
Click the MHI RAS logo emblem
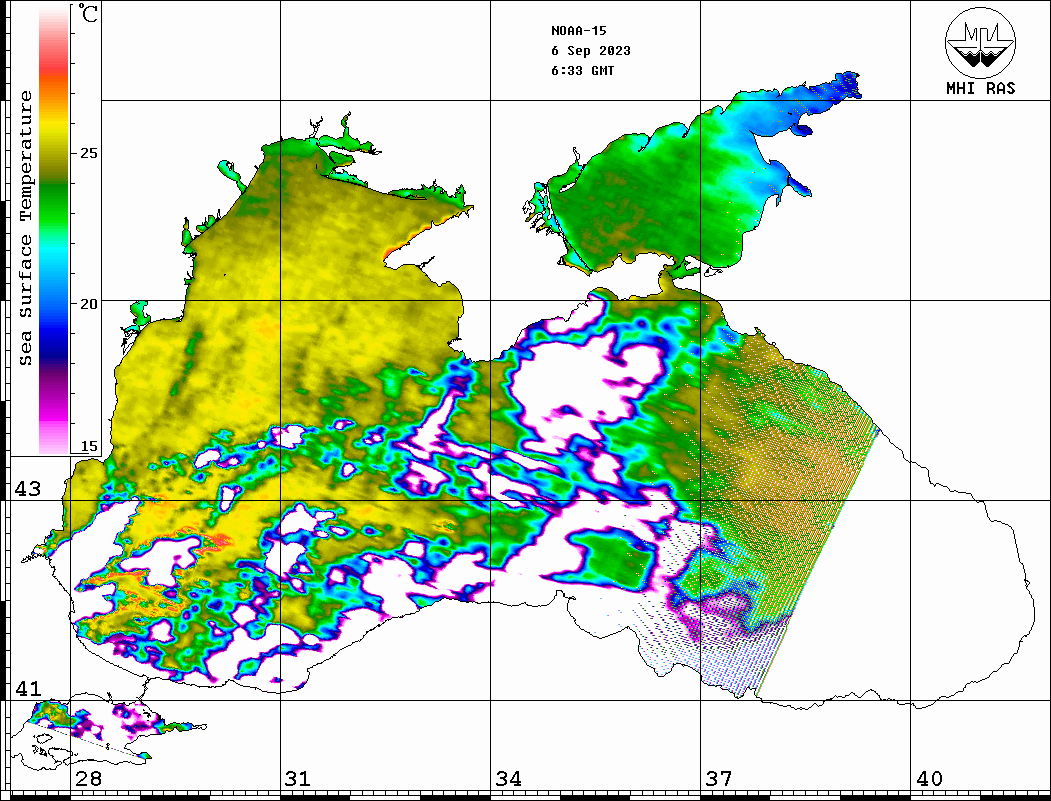tap(980, 42)
